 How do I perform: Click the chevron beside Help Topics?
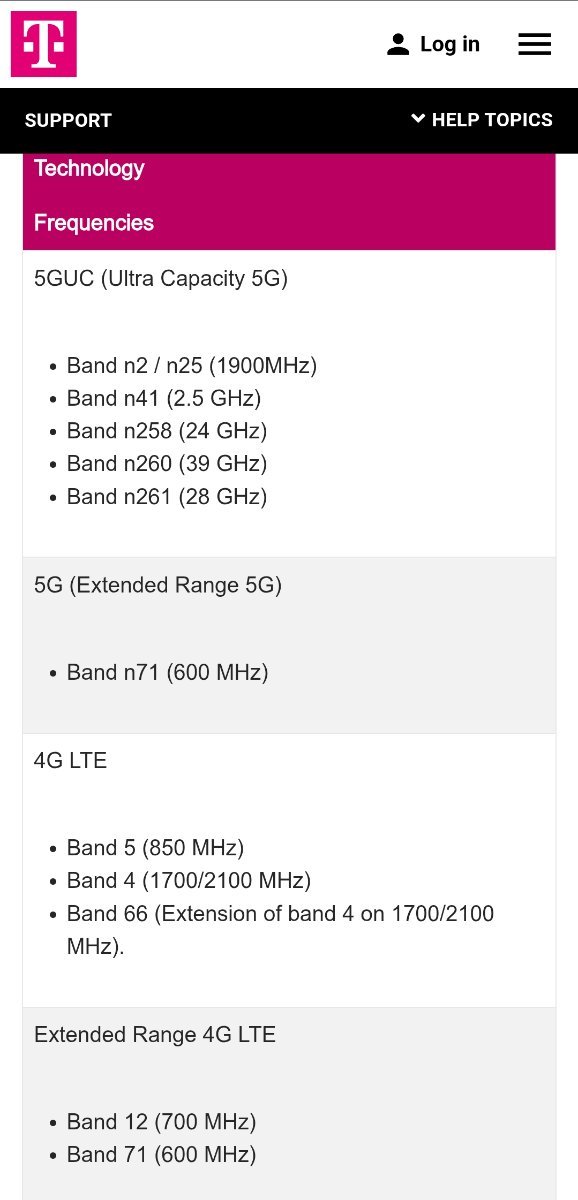[x=418, y=119]
